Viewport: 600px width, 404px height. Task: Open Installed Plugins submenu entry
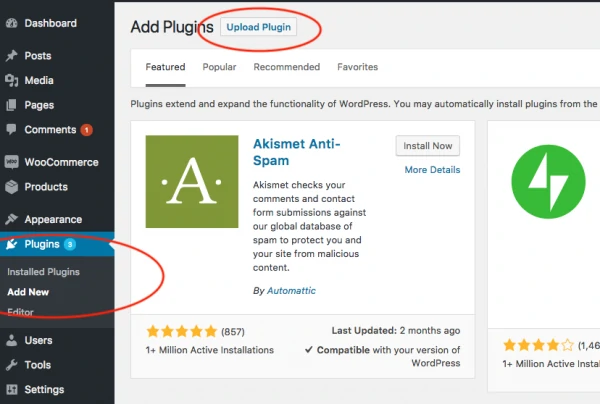[43, 272]
